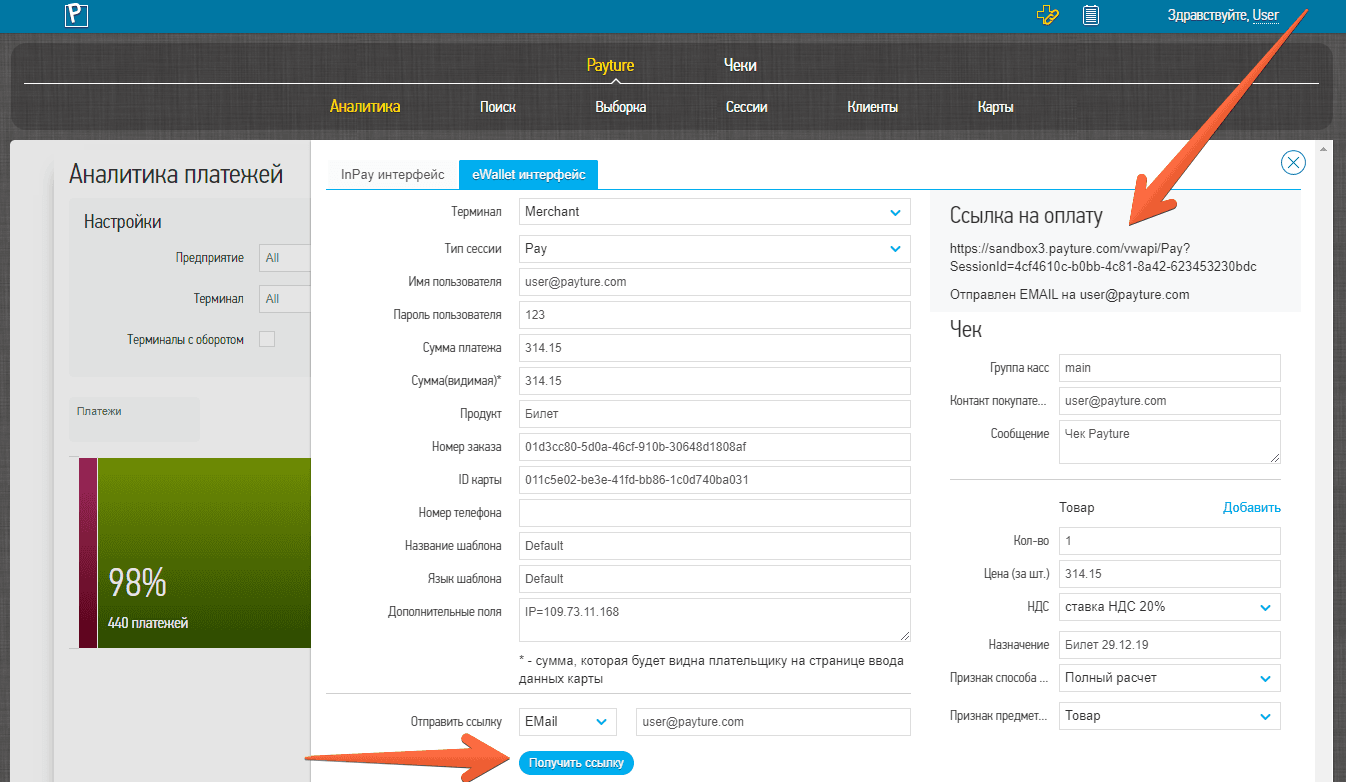Focus the empty Номер телефона field
This screenshot has height=782, width=1346.
tap(715, 513)
